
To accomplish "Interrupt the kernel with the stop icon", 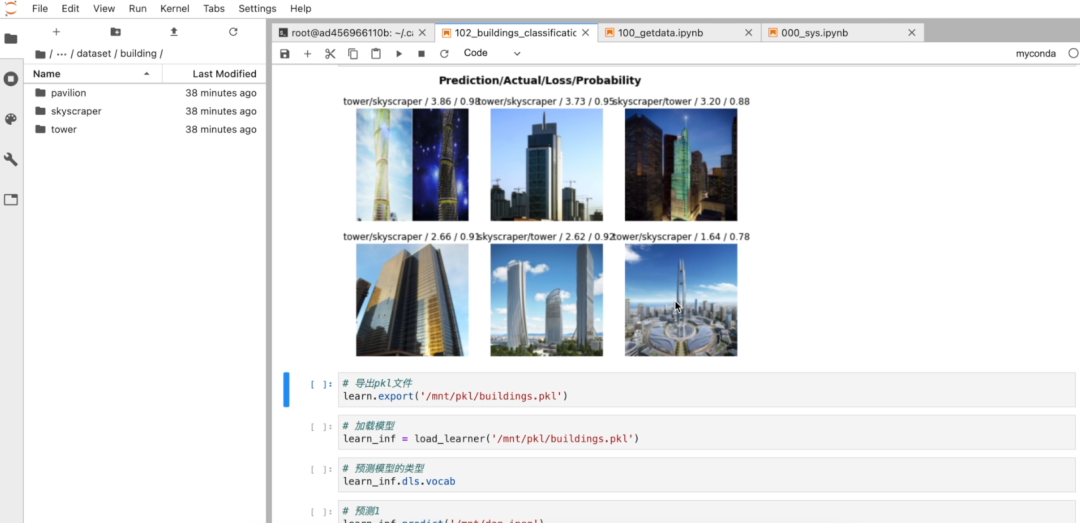I will [421, 54].
